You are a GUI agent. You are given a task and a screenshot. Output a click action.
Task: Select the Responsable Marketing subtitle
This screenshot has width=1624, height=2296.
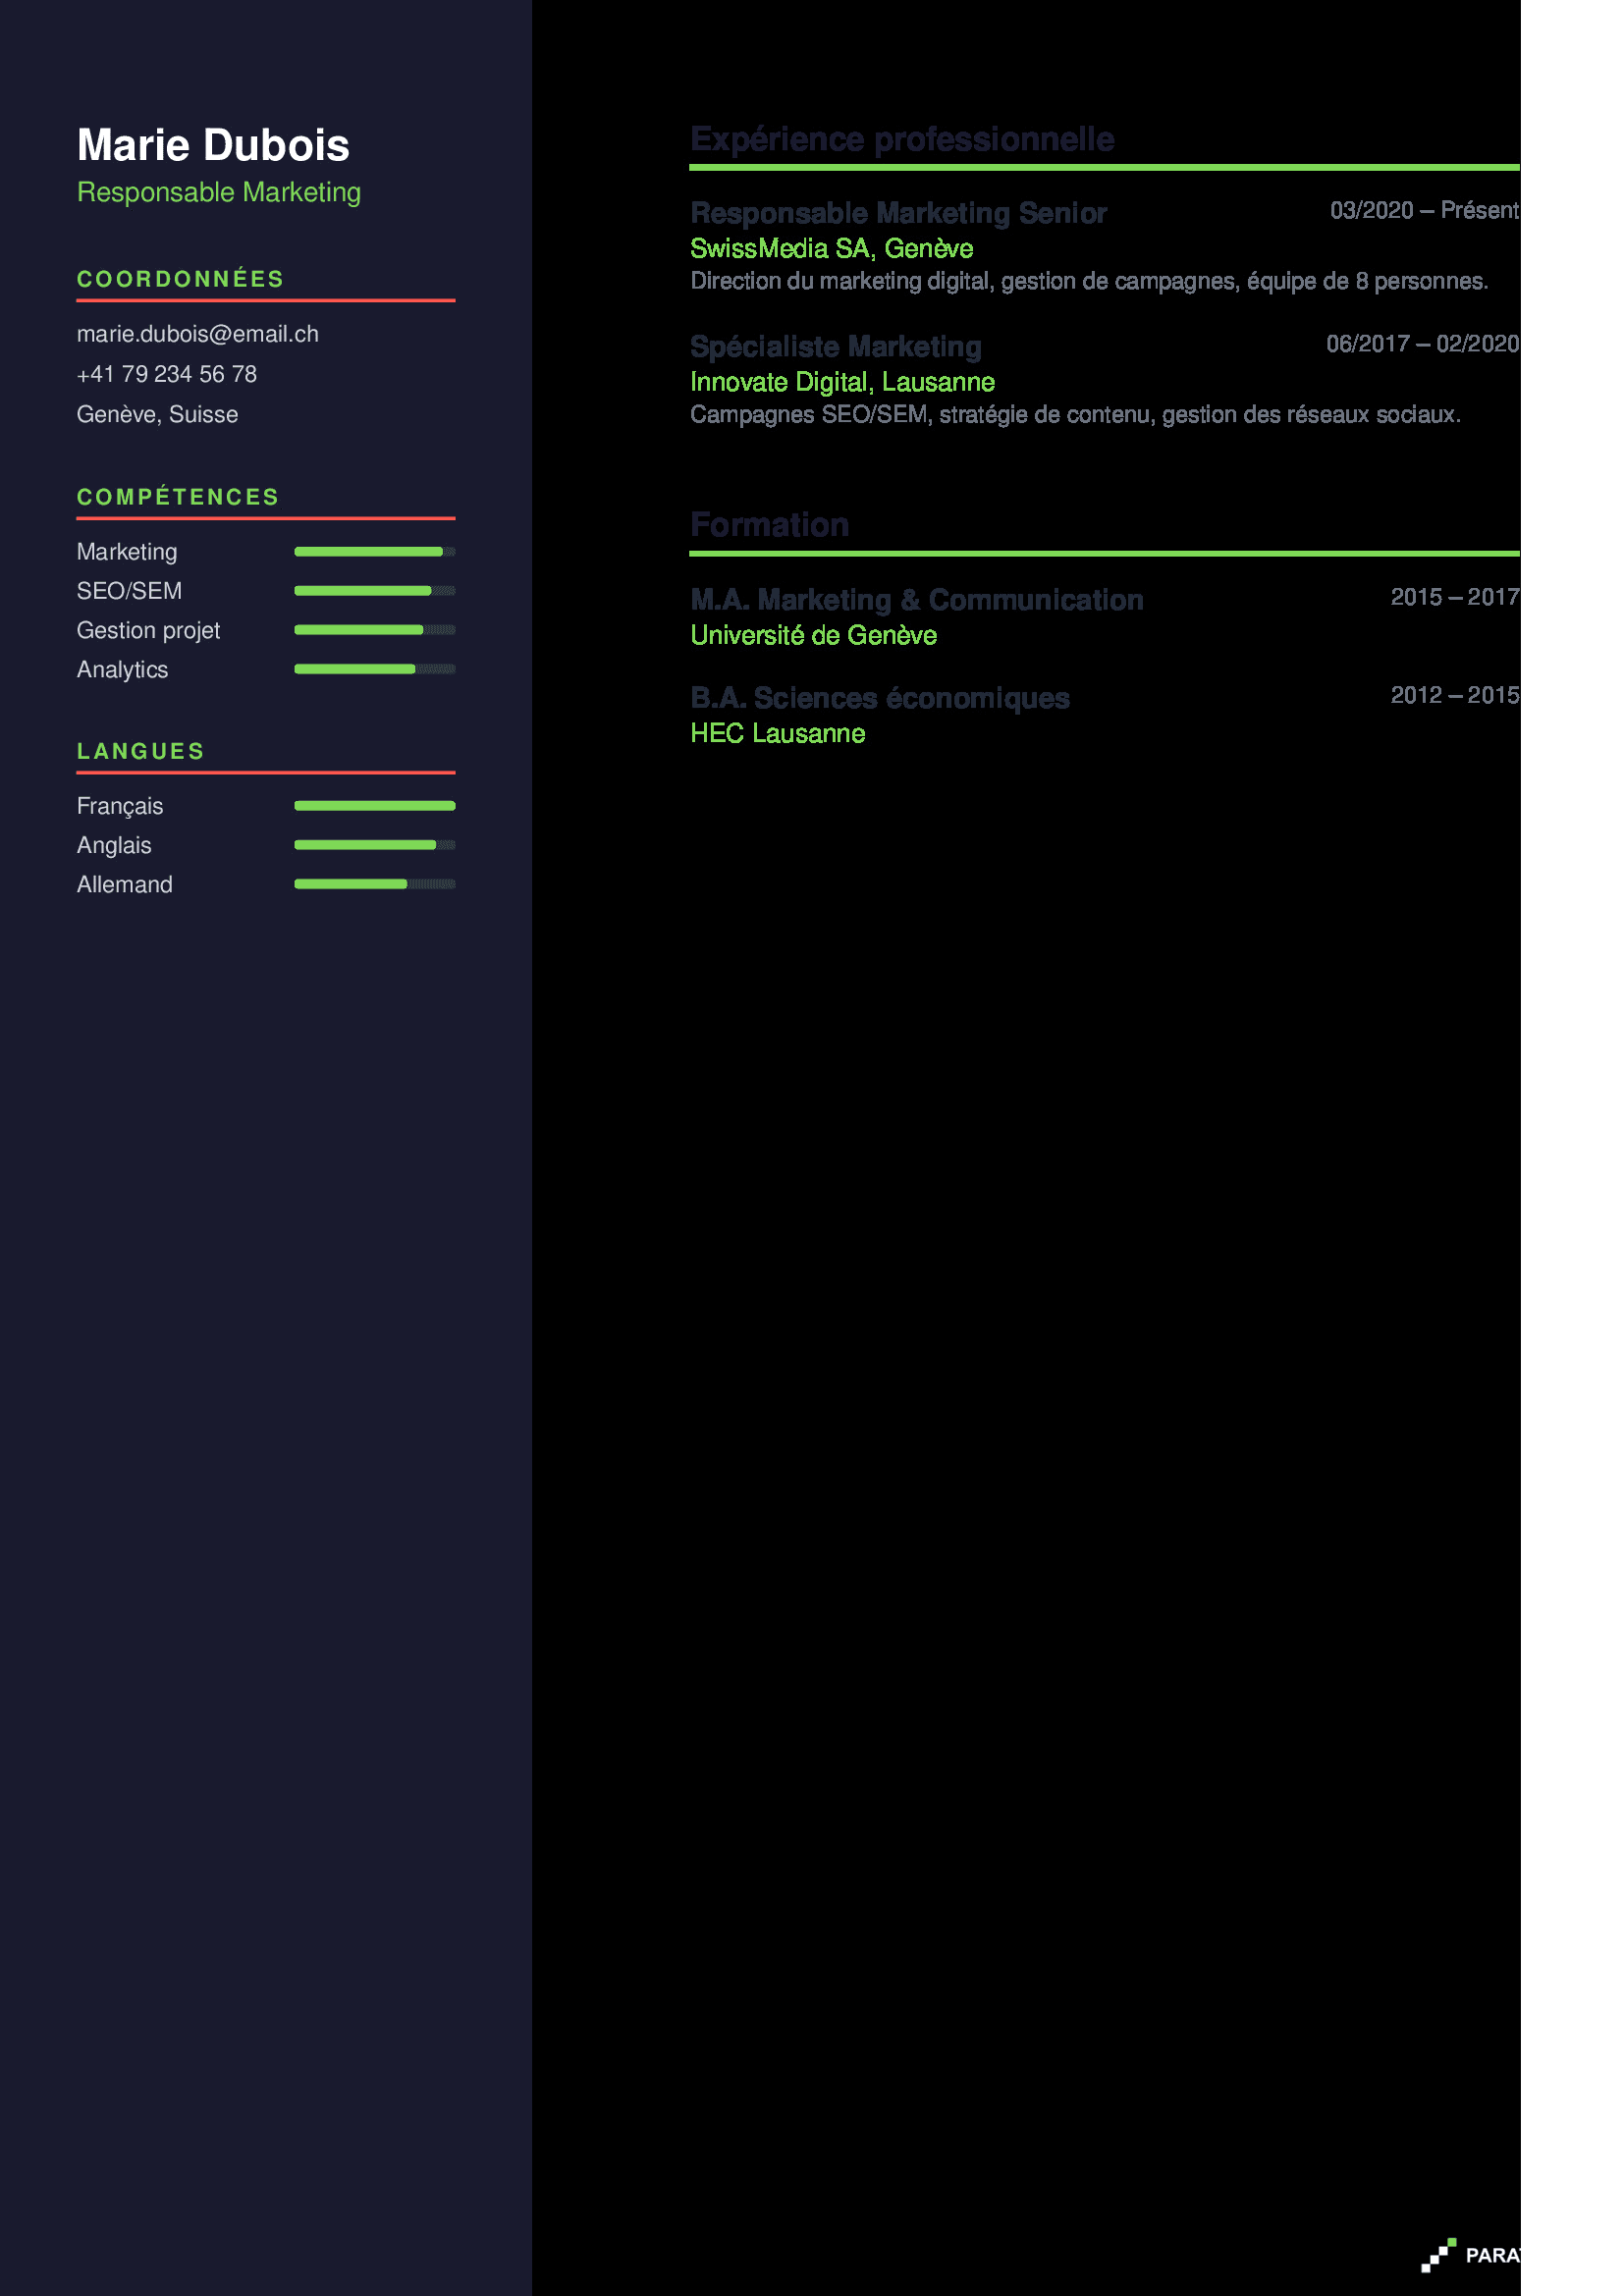coord(219,192)
